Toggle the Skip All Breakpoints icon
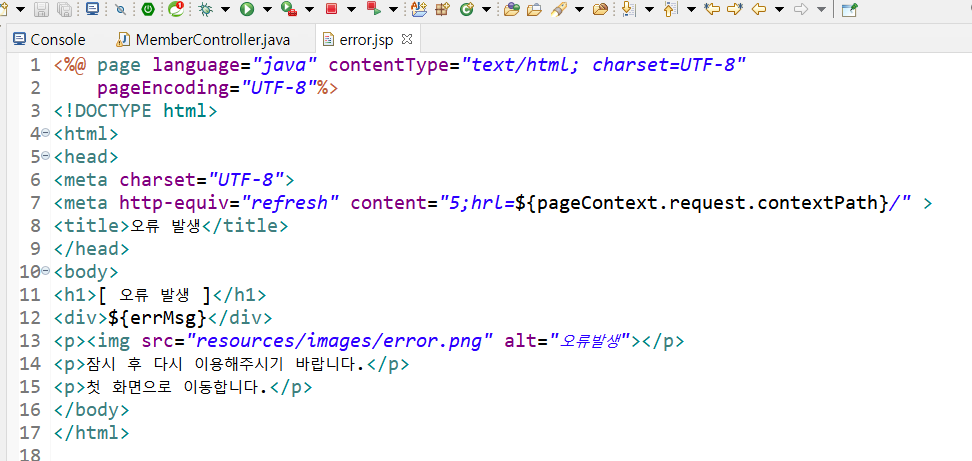The image size is (972, 461). point(121,9)
